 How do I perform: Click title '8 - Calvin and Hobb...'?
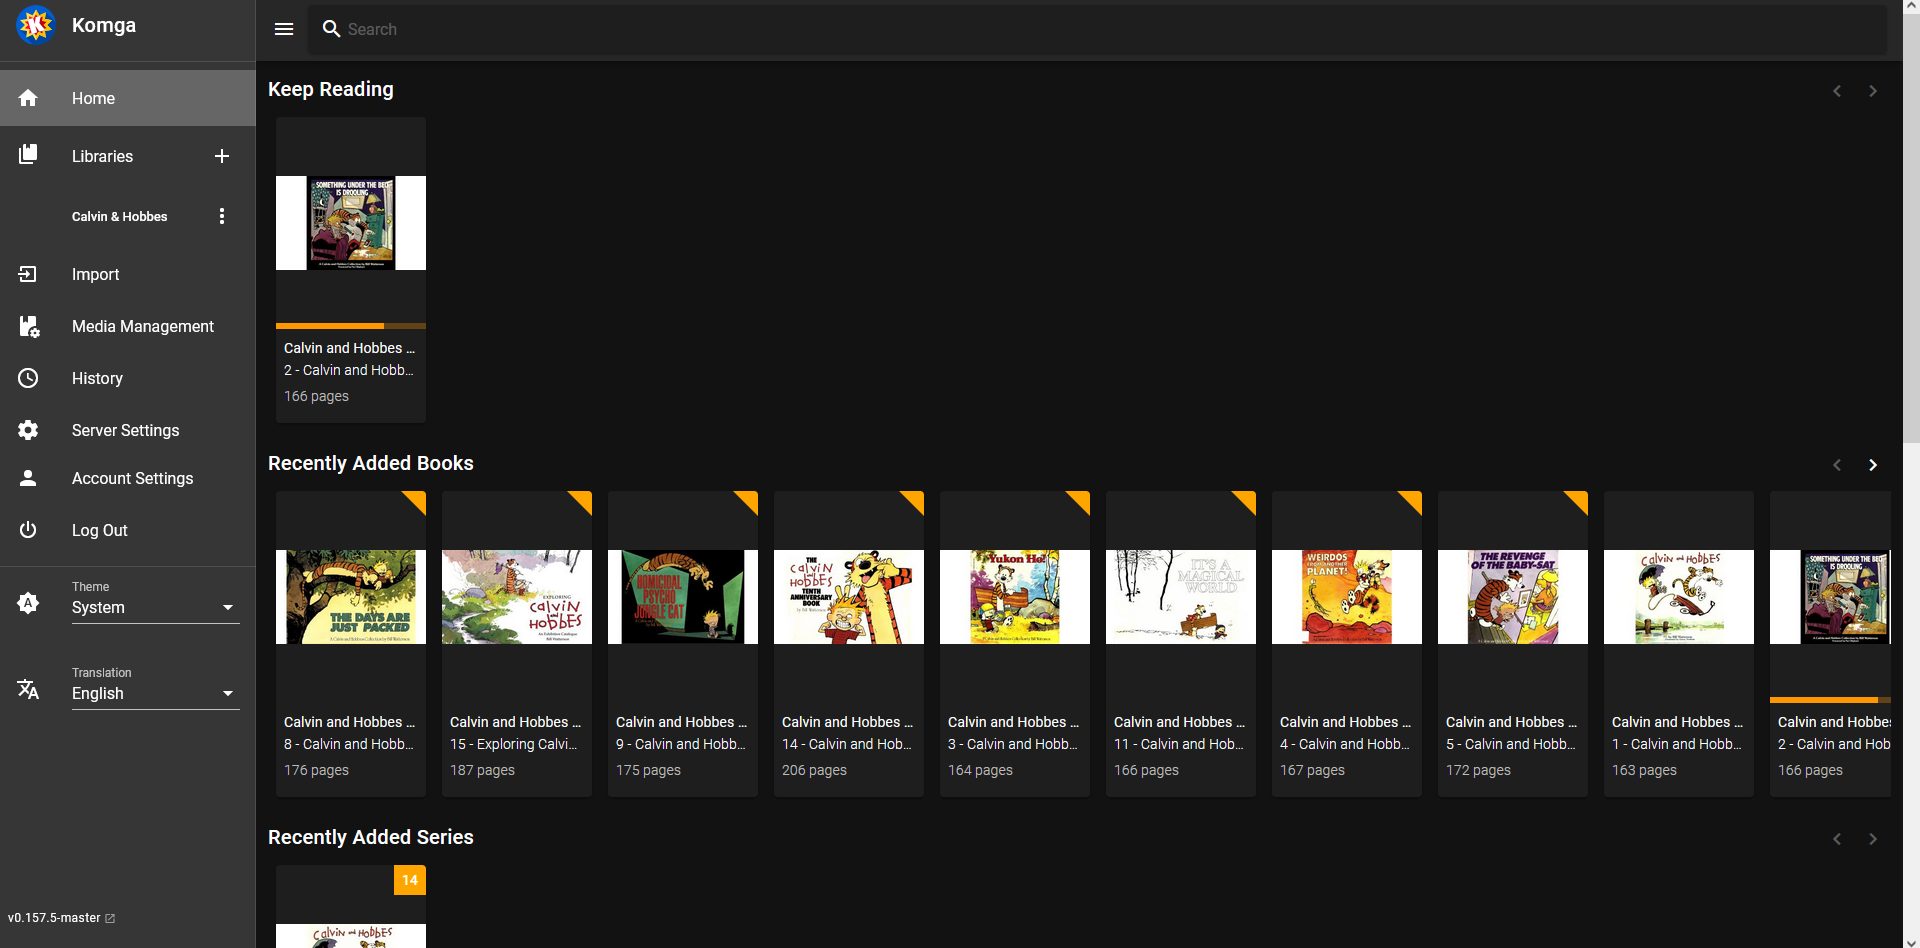point(348,744)
